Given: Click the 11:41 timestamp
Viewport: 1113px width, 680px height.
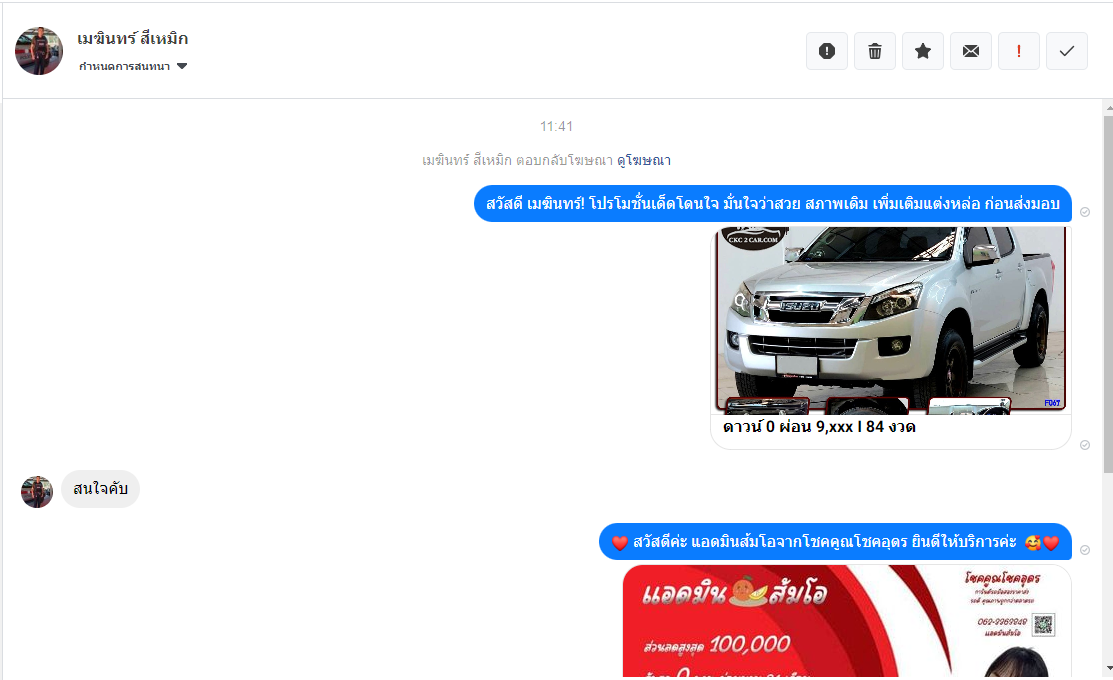Looking at the screenshot, I should coord(556,126).
